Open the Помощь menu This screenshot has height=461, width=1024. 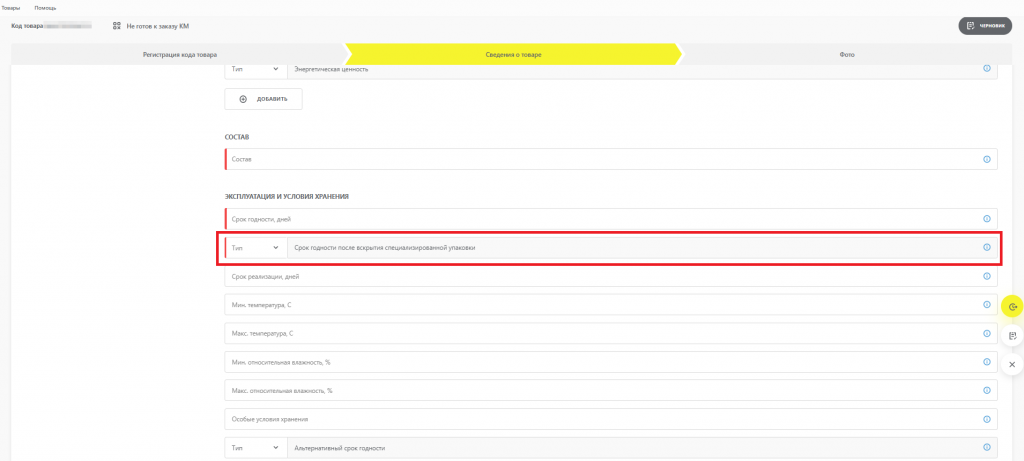[x=45, y=7]
